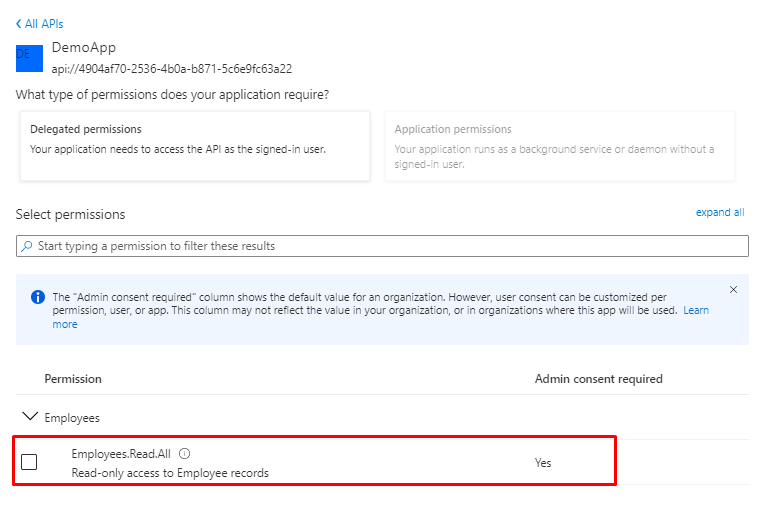This screenshot has height=505, width=757.
Task: Click the Yes admin consent value
Action: click(x=543, y=463)
